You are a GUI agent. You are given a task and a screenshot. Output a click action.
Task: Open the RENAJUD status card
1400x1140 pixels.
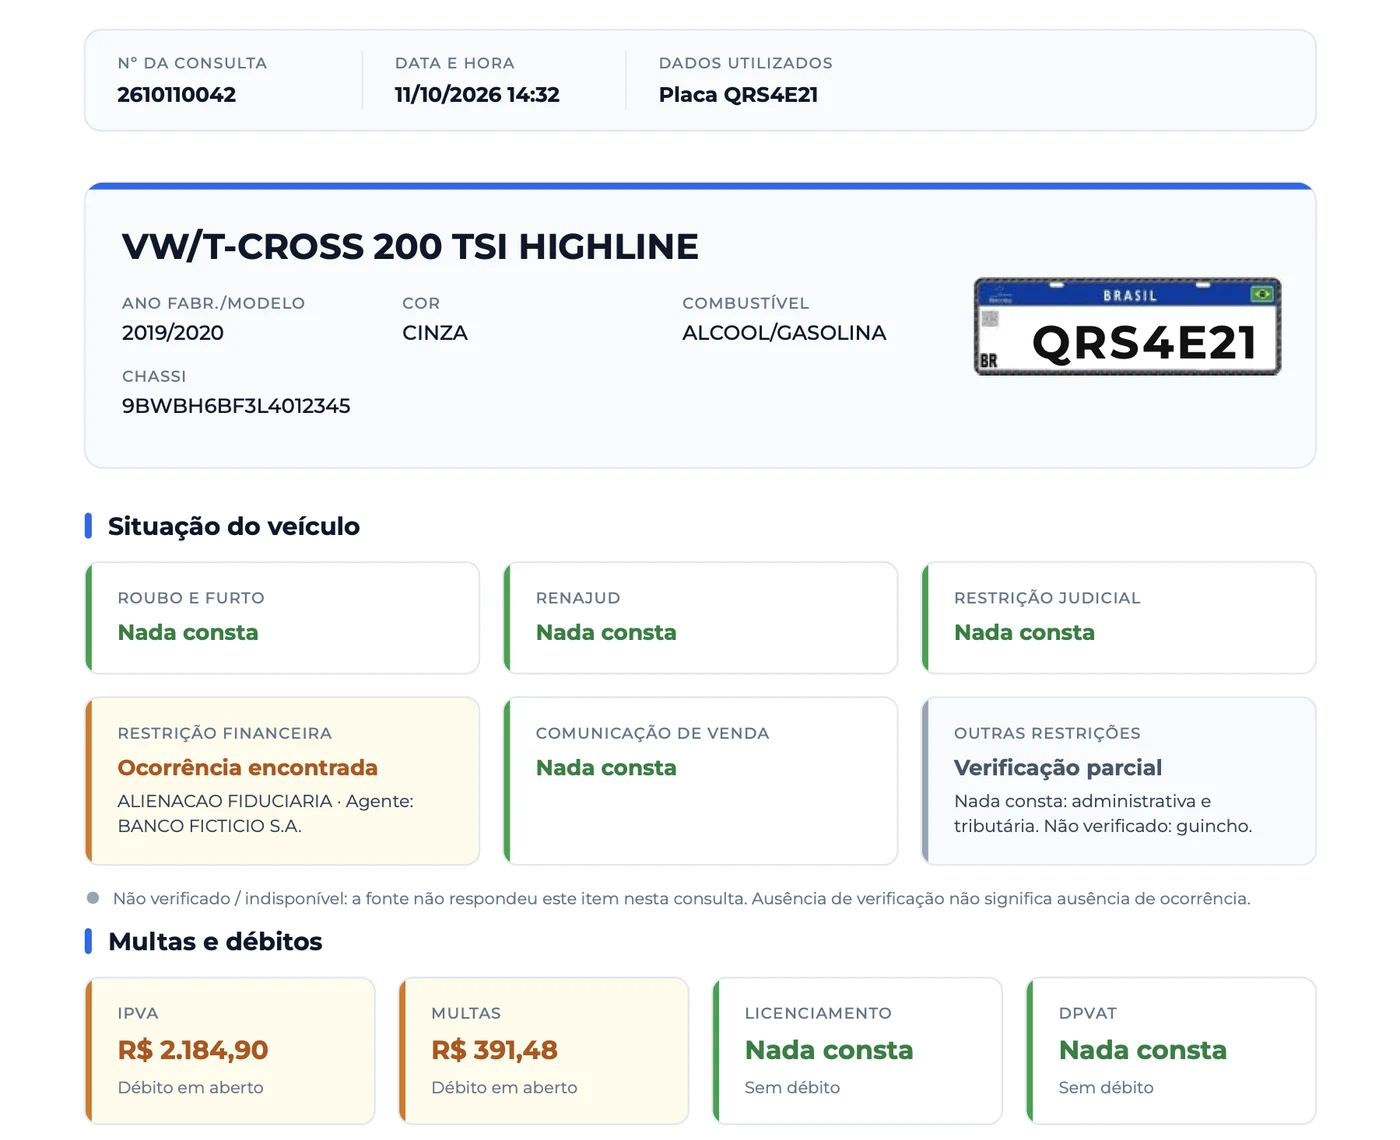[701, 618]
